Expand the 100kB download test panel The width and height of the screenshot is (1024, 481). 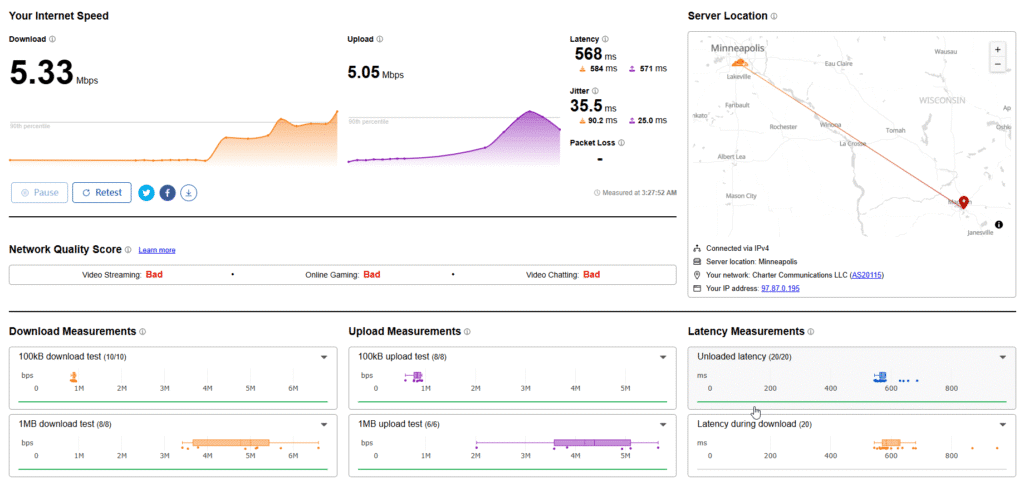(x=324, y=357)
